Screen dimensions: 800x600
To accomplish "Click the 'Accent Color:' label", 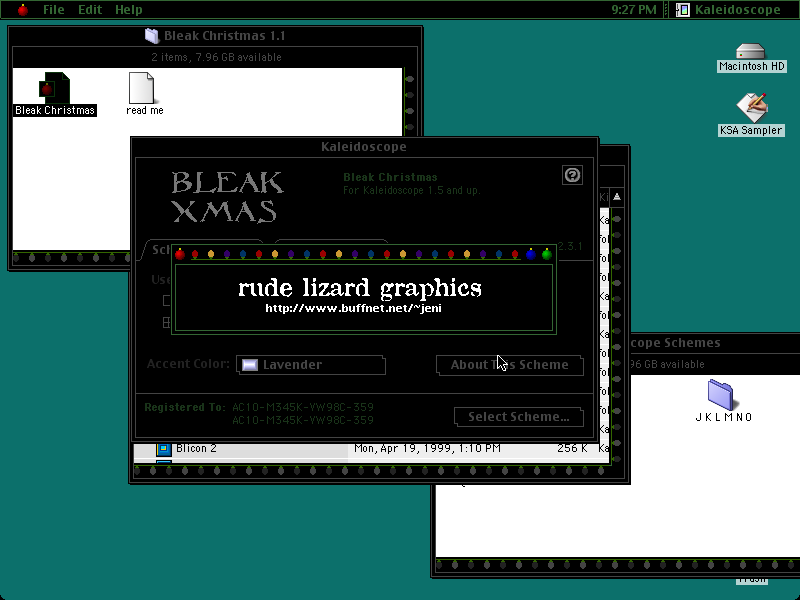I will click(x=188, y=364).
